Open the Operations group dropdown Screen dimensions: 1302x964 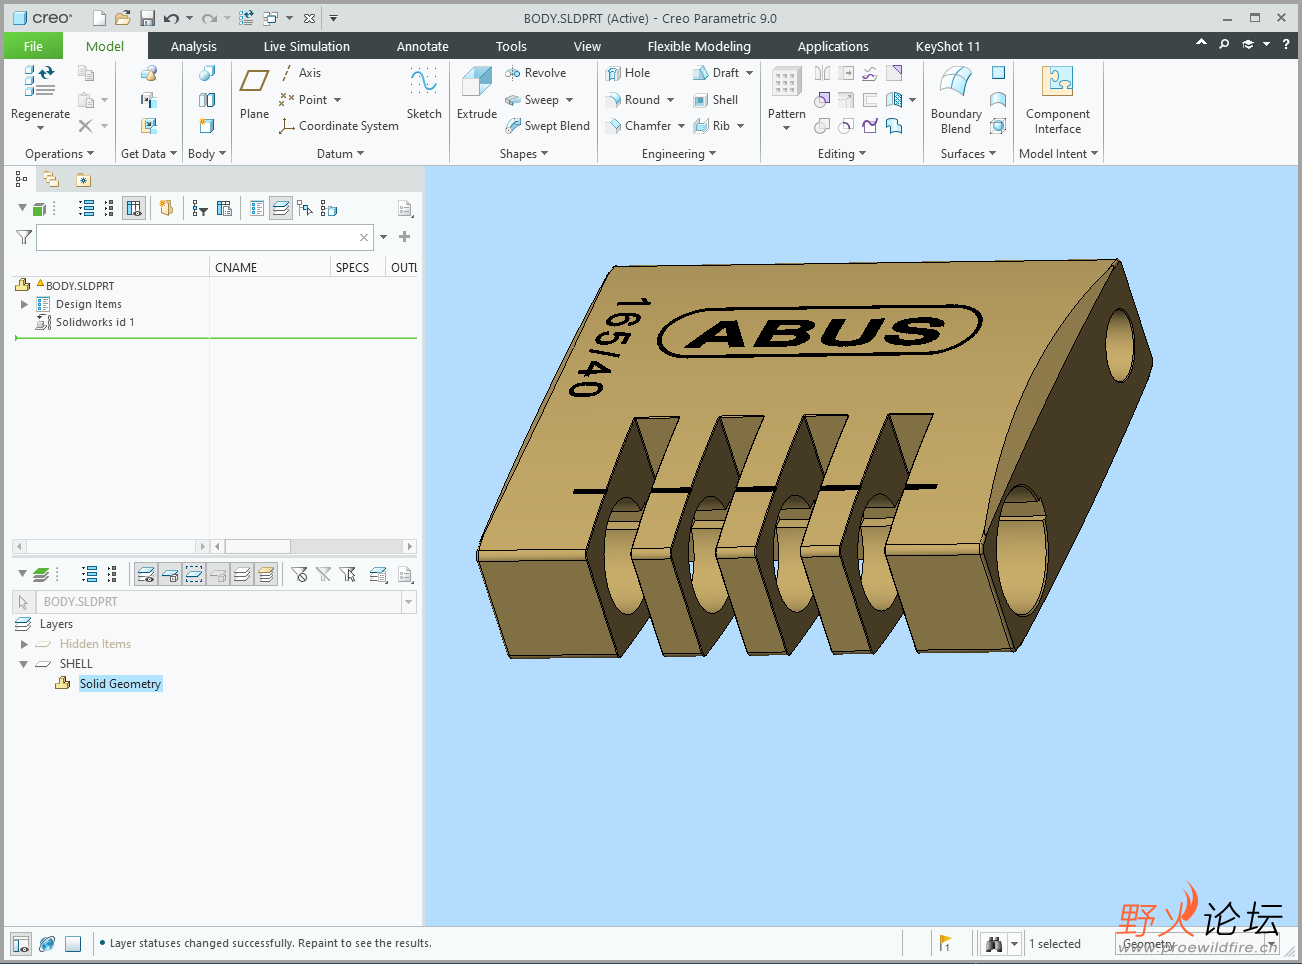[59, 154]
